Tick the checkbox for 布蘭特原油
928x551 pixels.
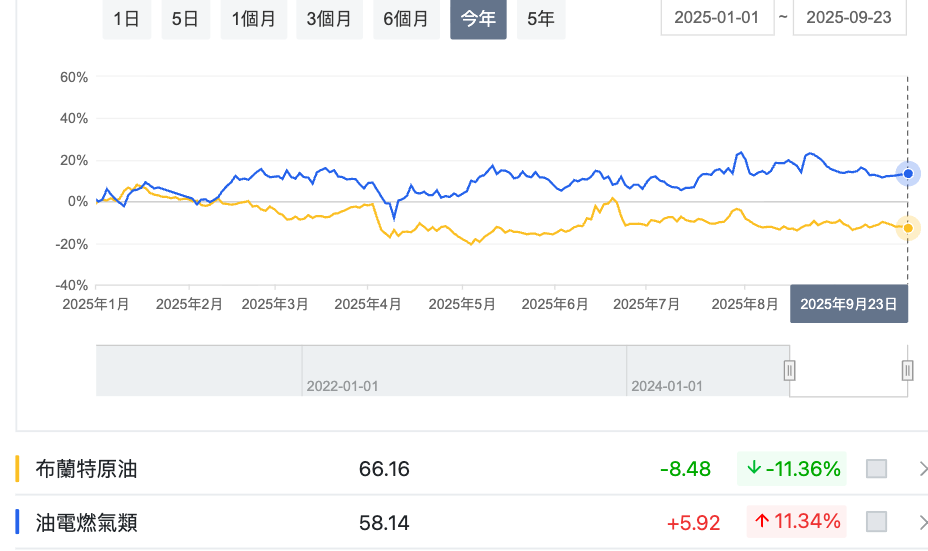point(876,469)
